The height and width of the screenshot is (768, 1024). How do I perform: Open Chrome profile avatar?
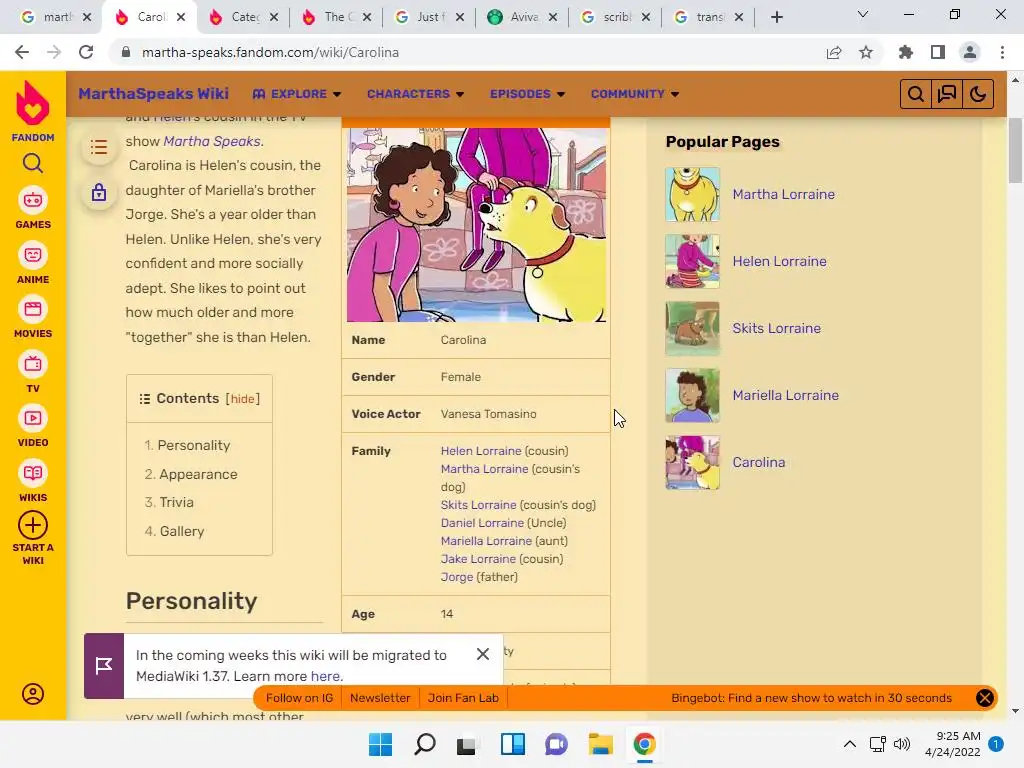point(970,52)
